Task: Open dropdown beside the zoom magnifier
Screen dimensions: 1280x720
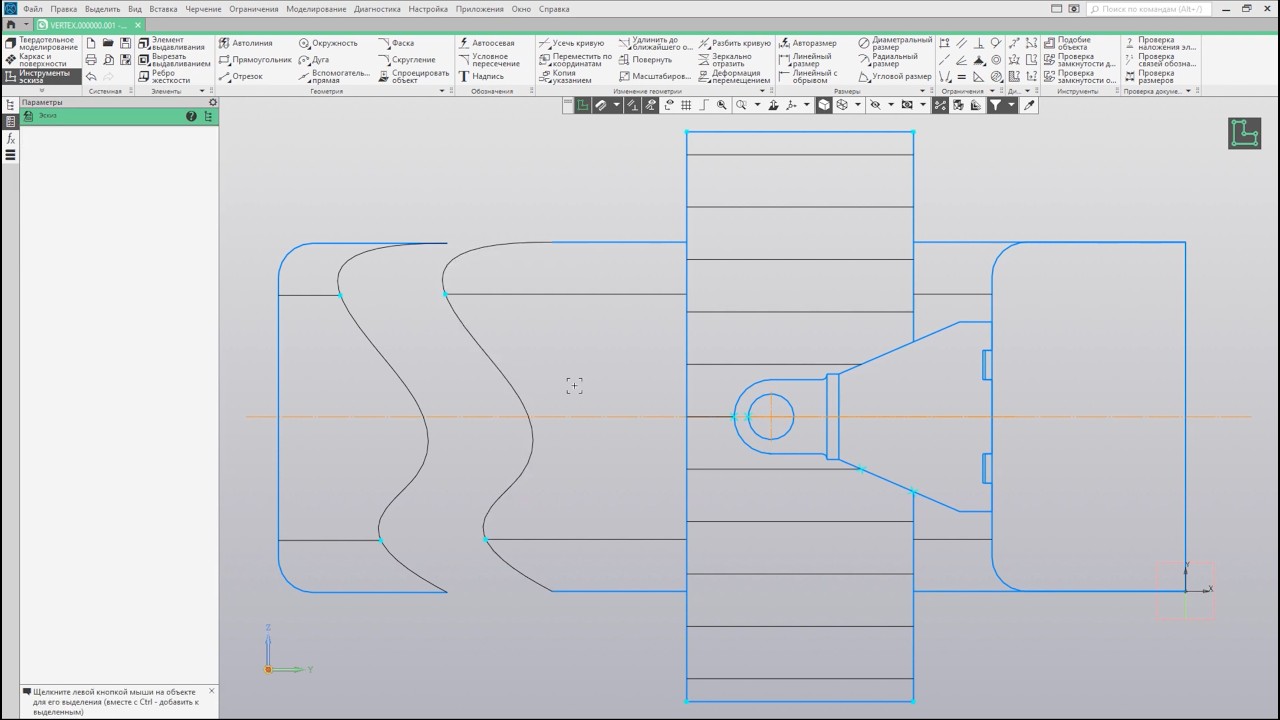Action: (x=757, y=105)
